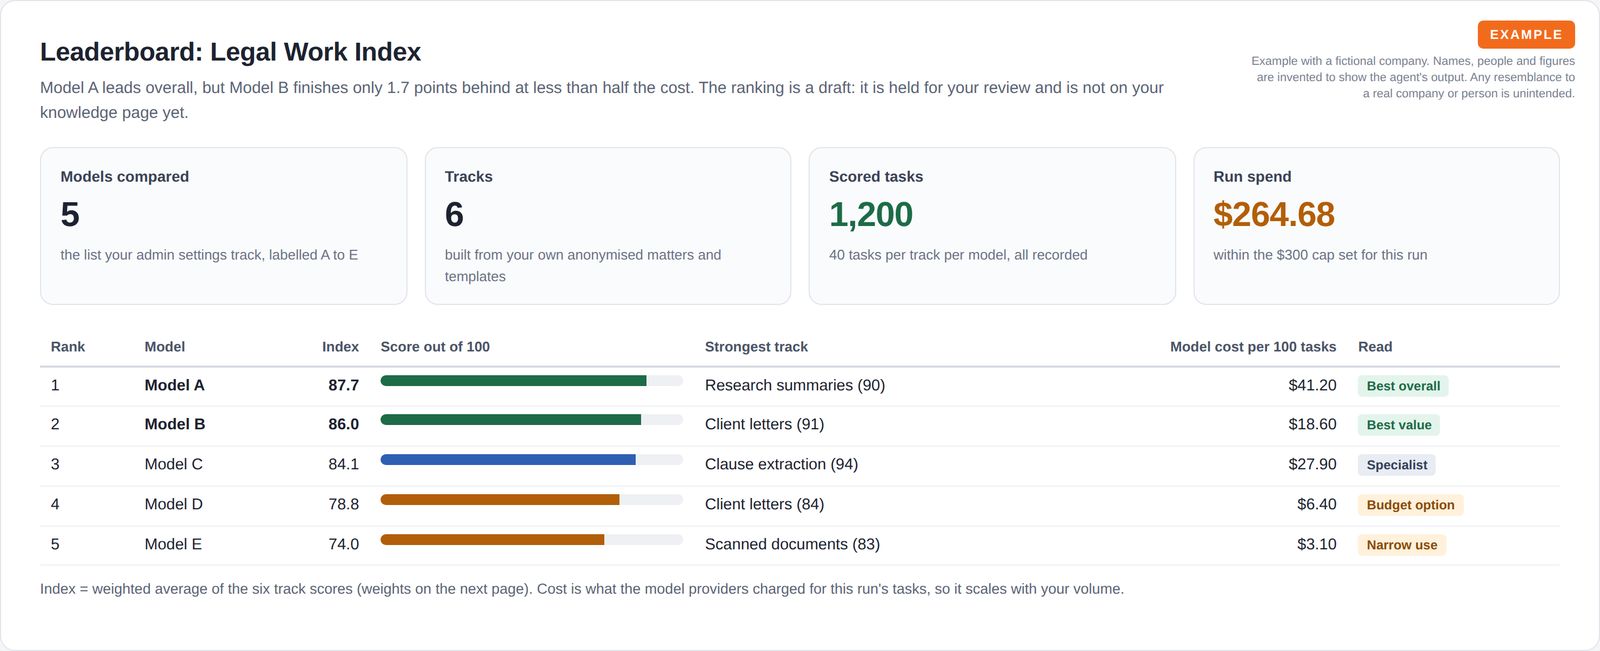Click Model E's index value 74.0
The image size is (1600, 651).
[x=343, y=544]
